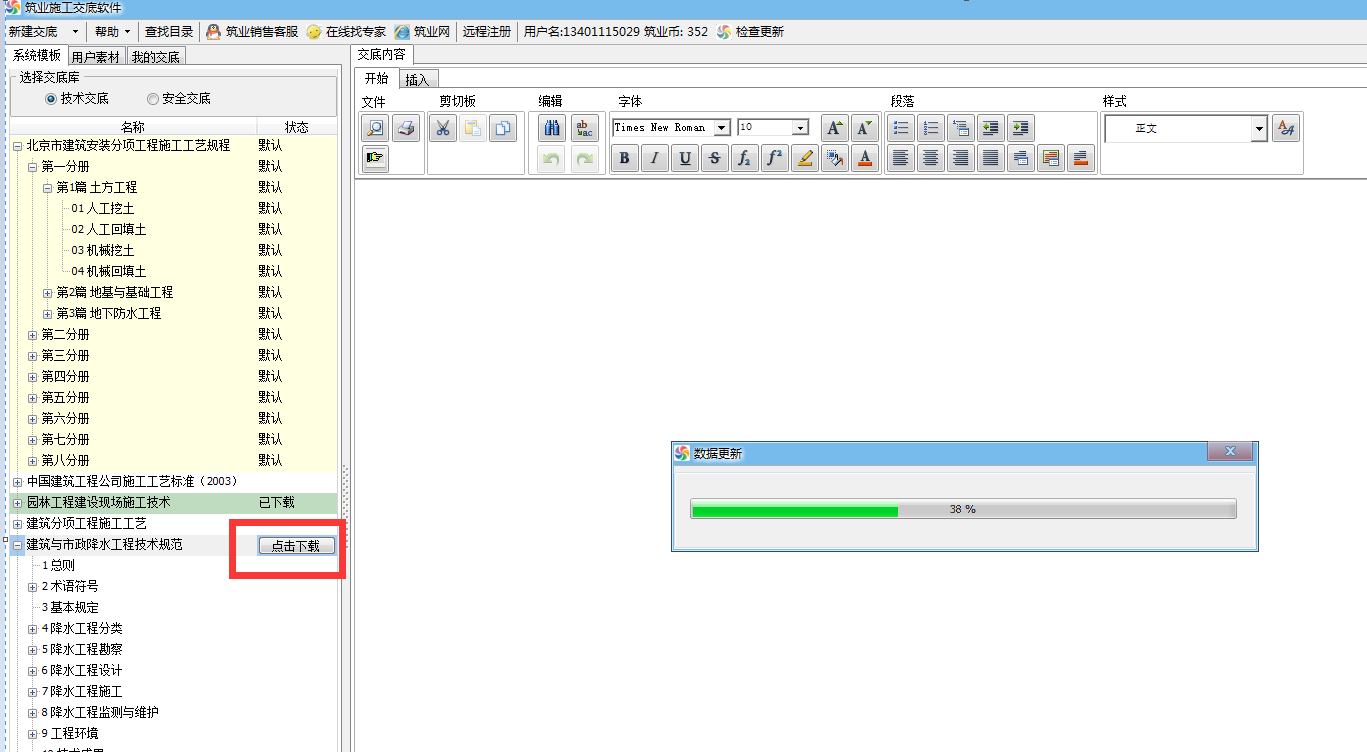The image size is (1367, 752).
Task: Apply underline formatting
Action: (685, 158)
